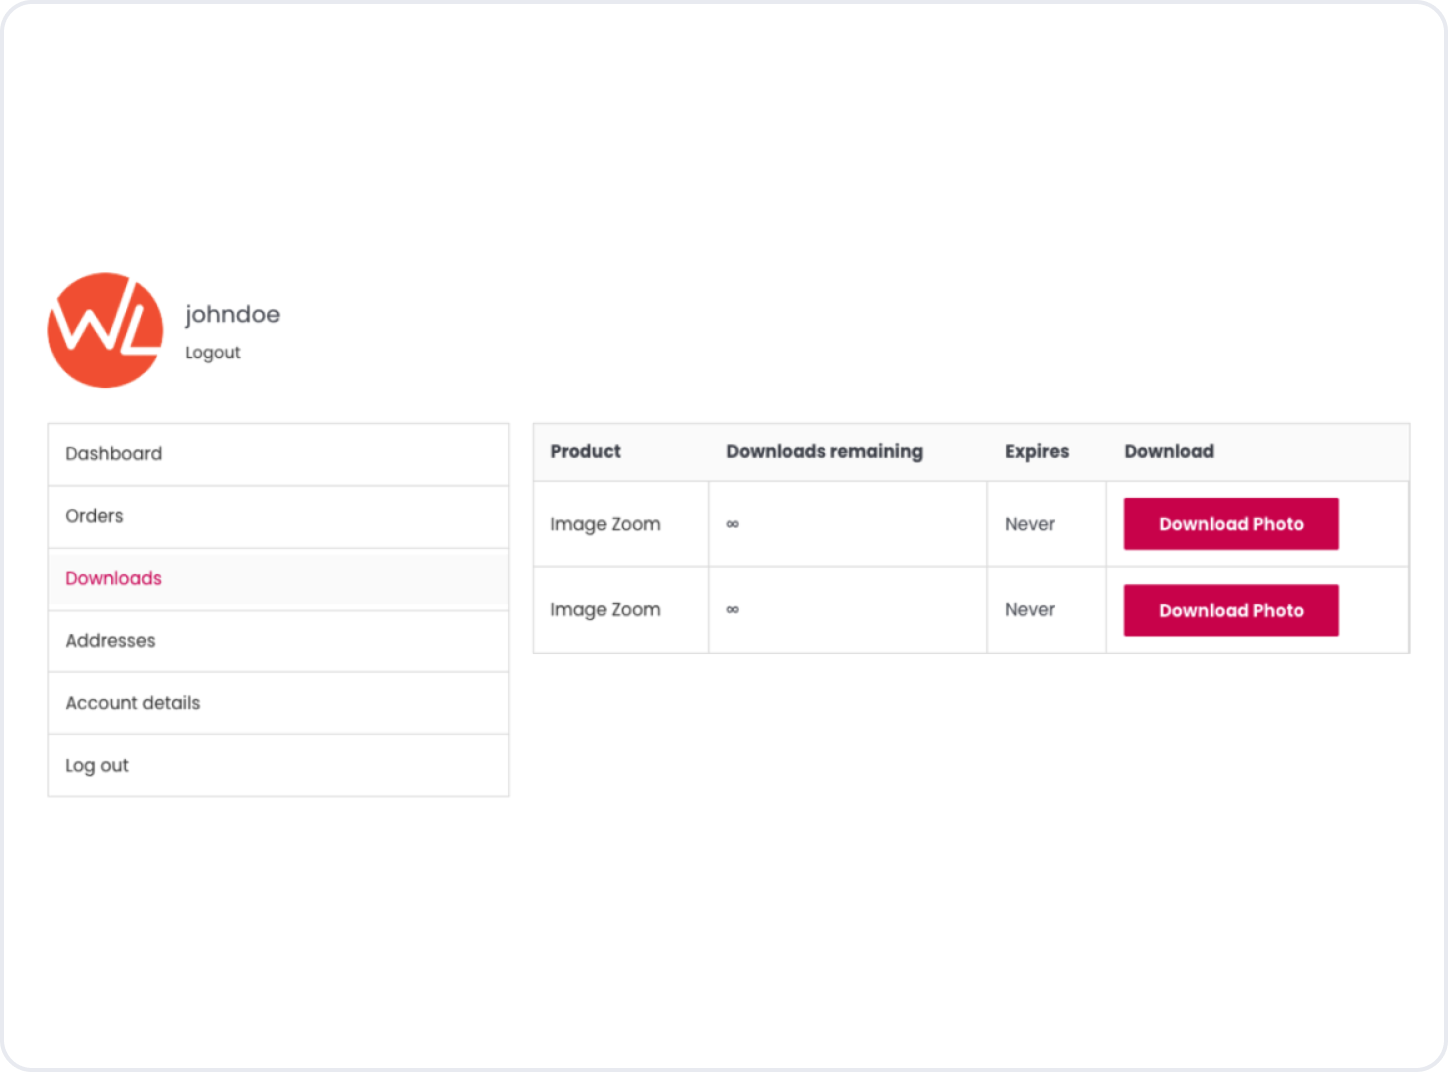Click the Downloads remaining column header

[x=824, y=451]
